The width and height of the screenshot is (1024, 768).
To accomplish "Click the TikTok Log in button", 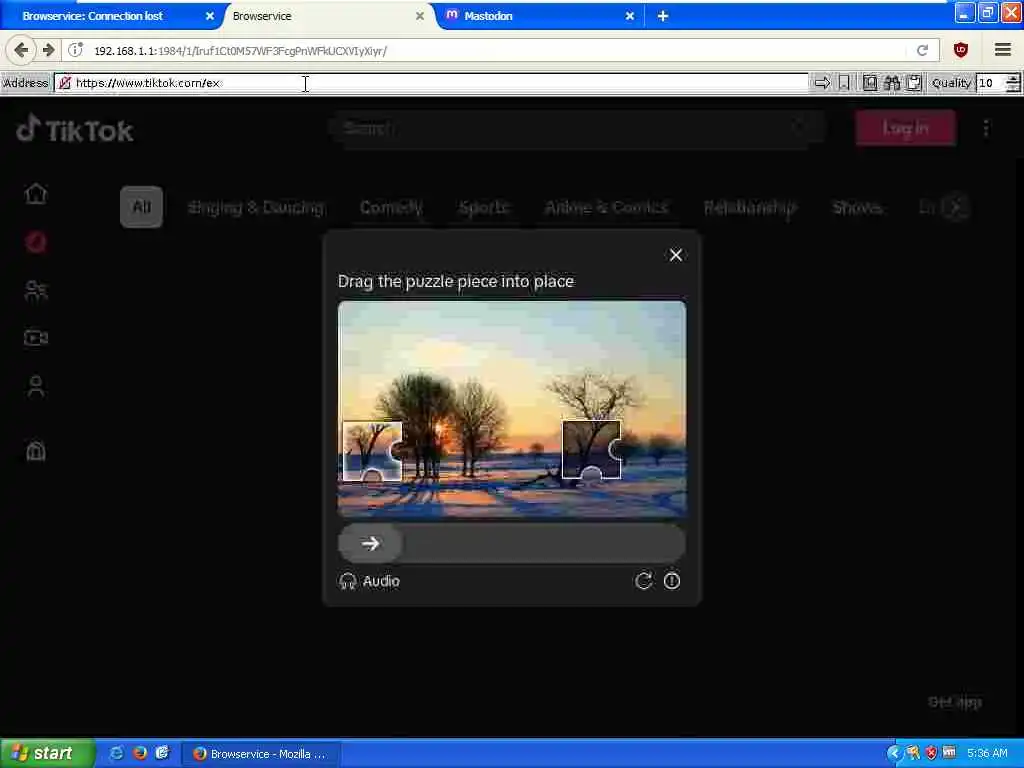I will click(905, 128).
